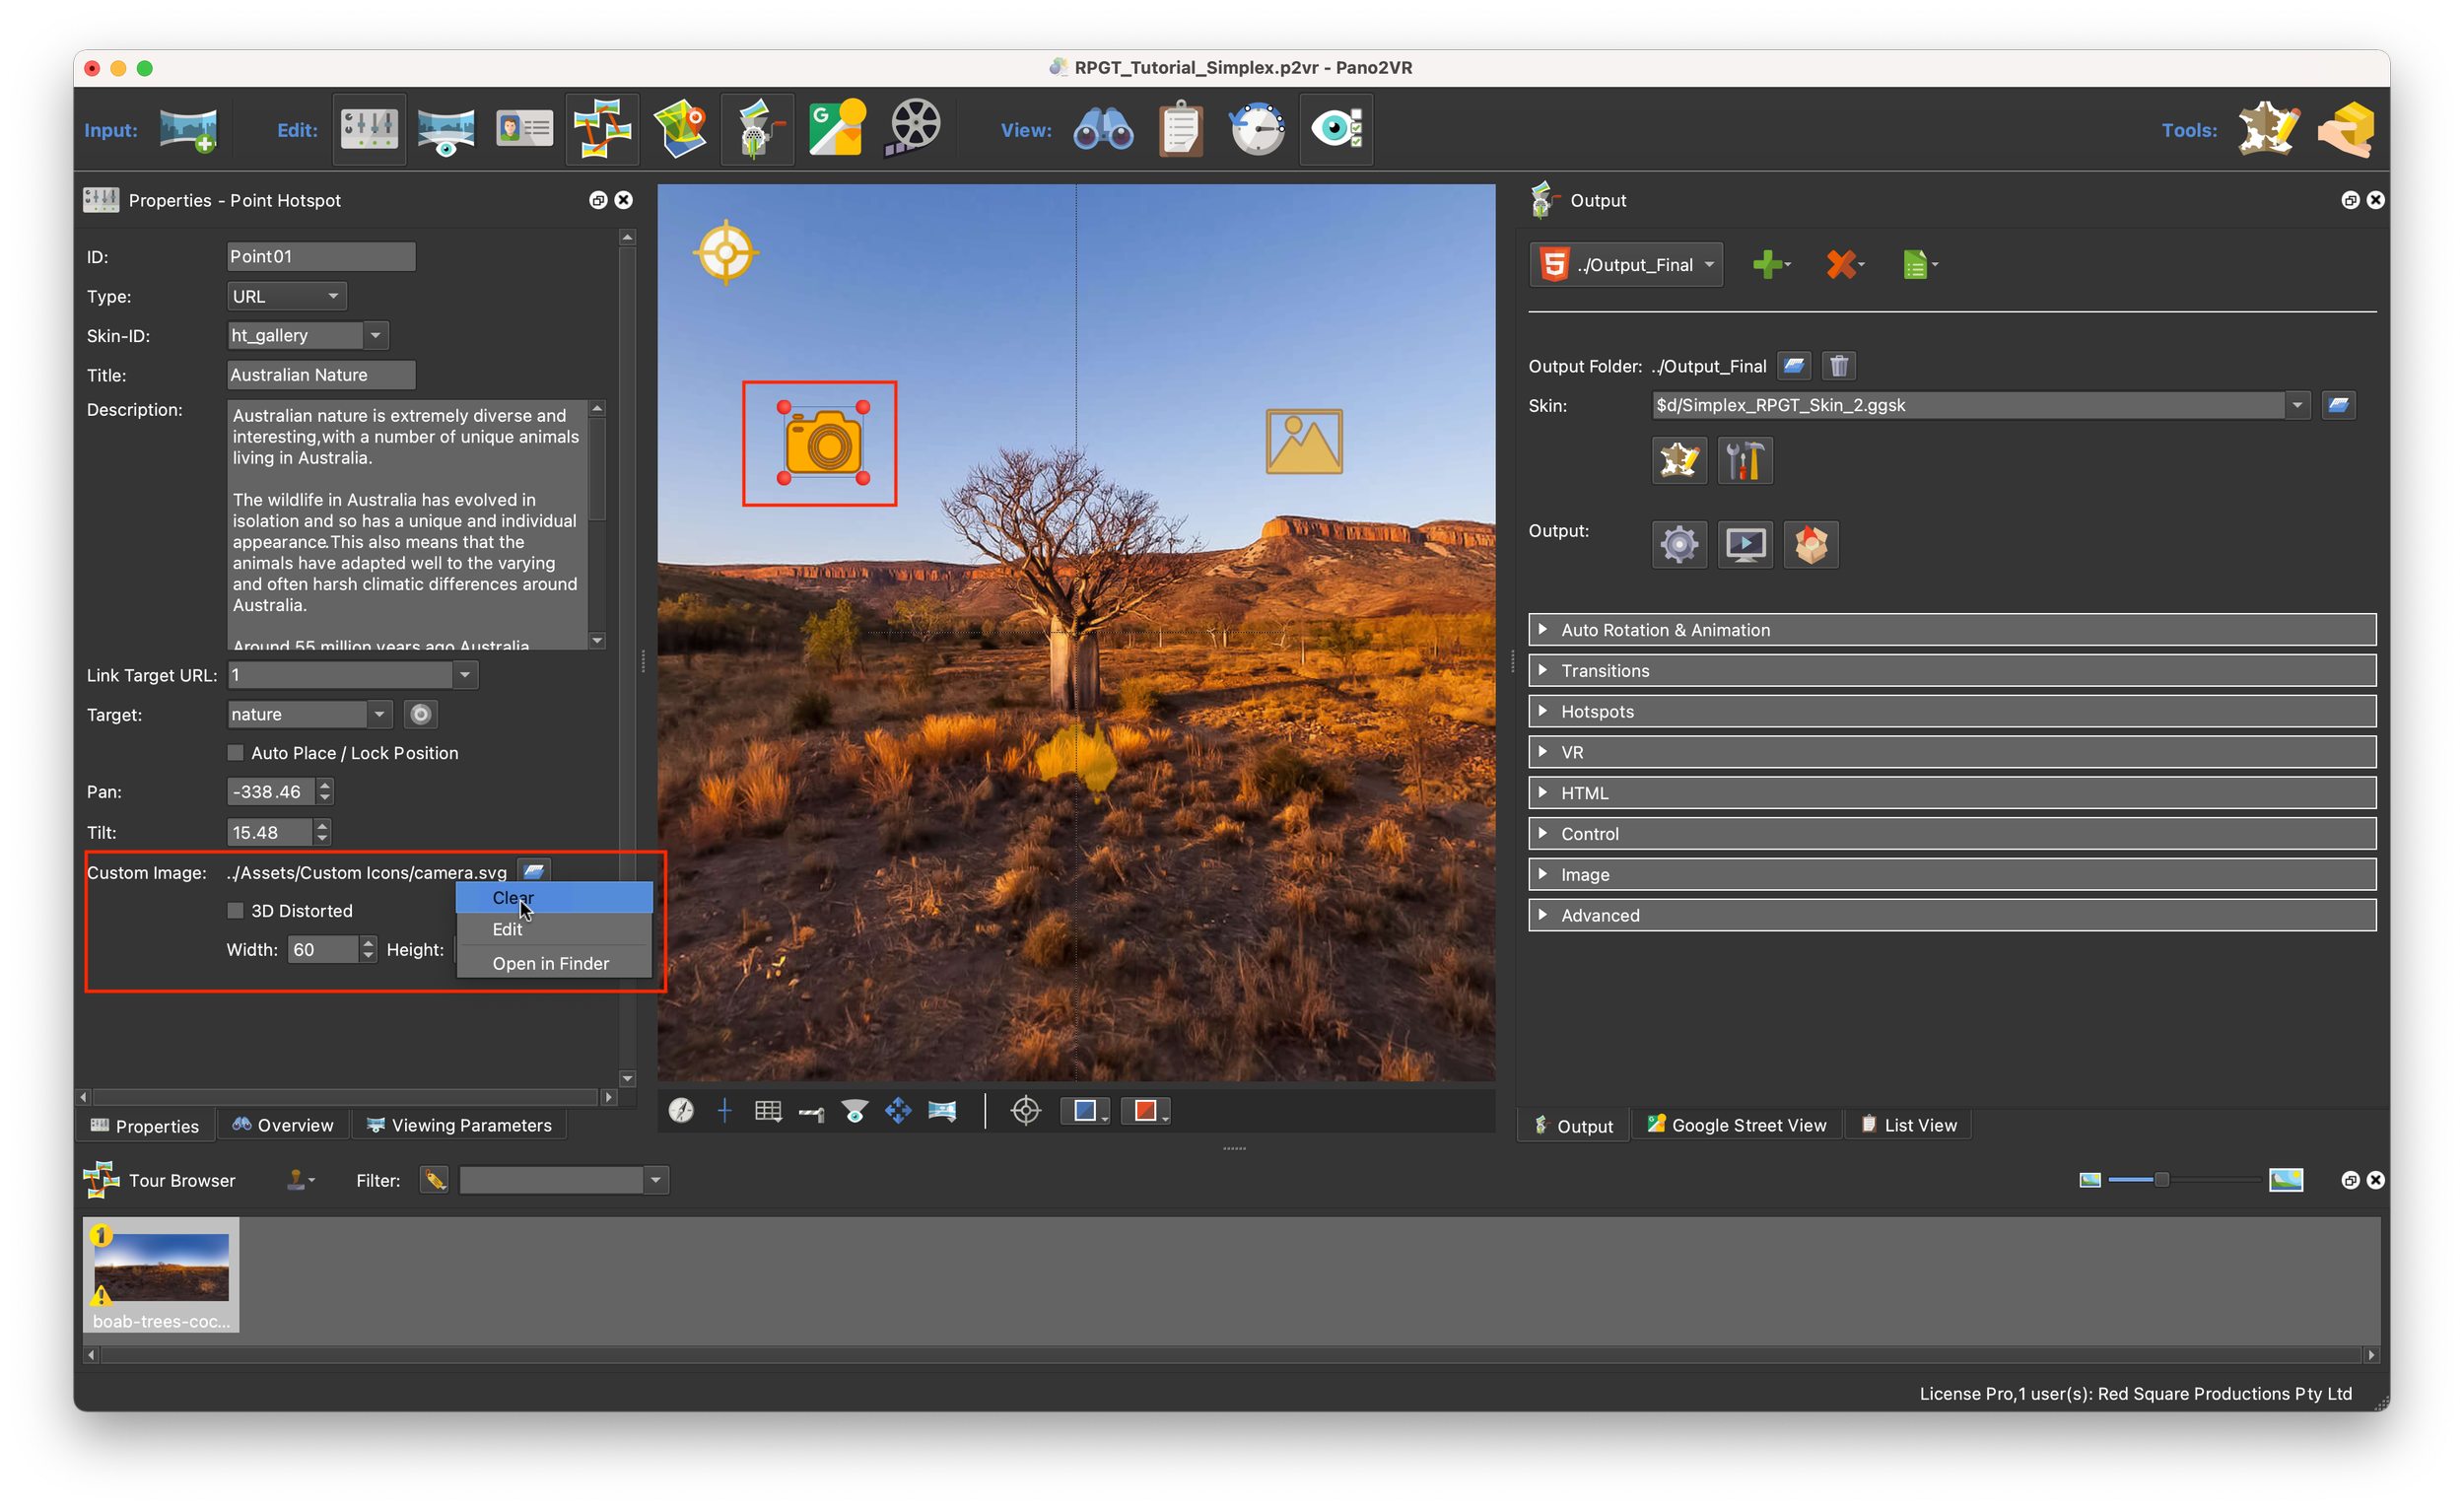Select the boab-trees panorama thumbnail
Viewport: 2464px width, 1509px height.
point(161,1268)
